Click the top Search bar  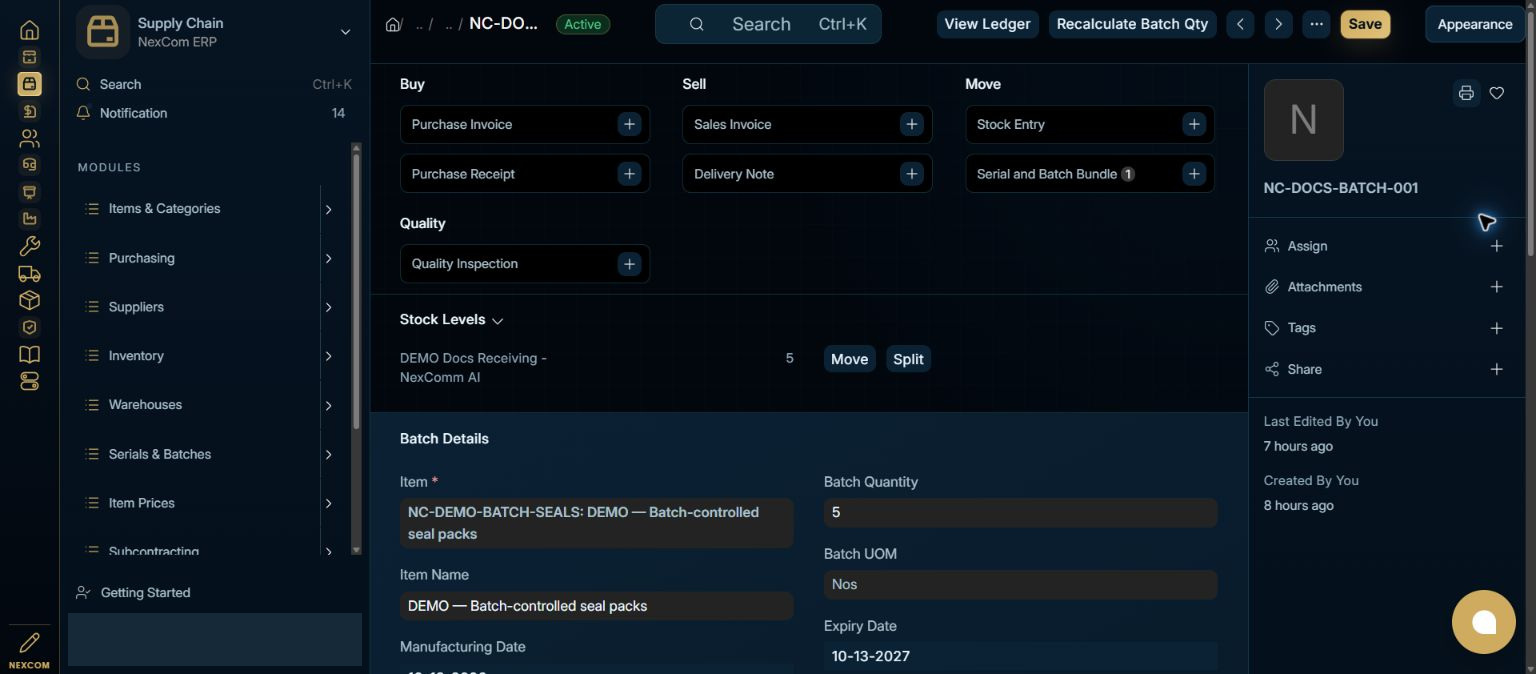768,24
